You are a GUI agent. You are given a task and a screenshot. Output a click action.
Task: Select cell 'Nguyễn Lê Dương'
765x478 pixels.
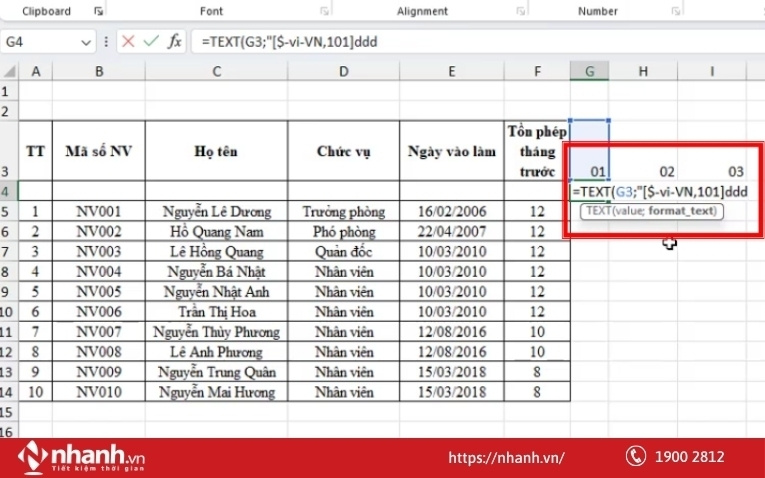[217, 212]
